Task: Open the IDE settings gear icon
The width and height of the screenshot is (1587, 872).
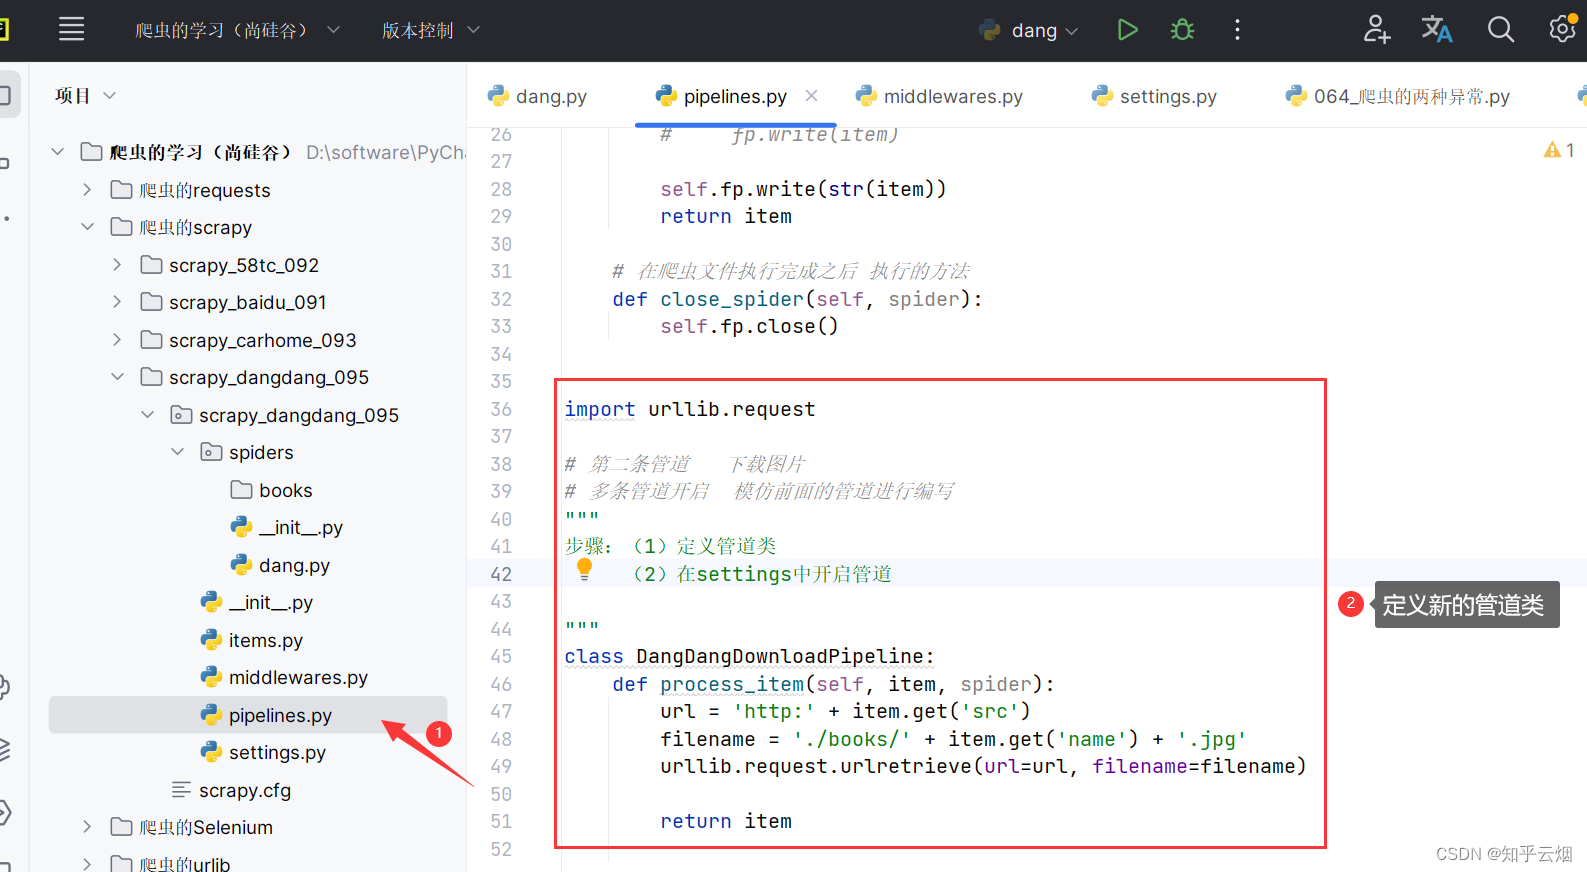Action: click(1562, 29)
